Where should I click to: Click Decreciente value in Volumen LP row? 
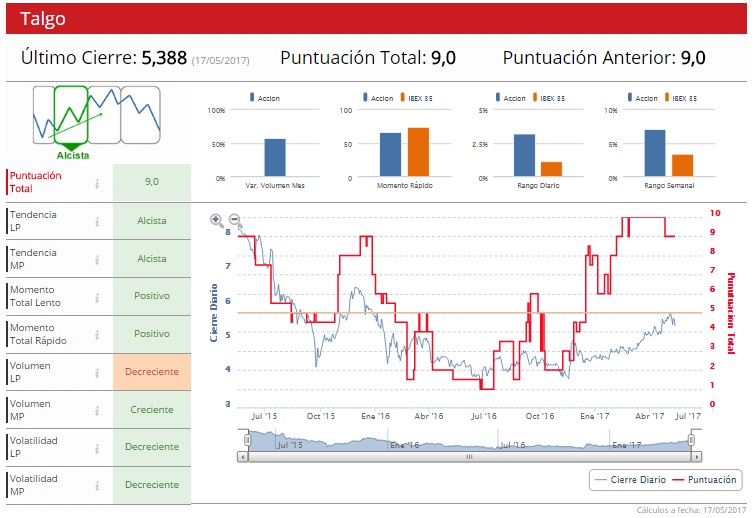pyautogui.click(x=152, y=372)
